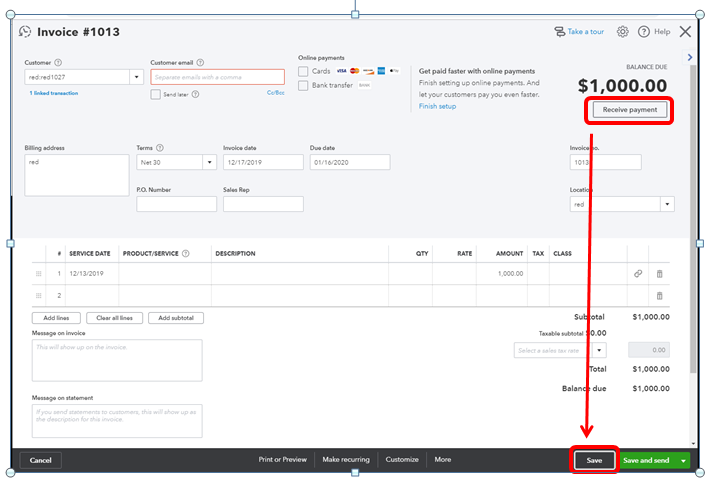
Task: Expand the side panel chevron arrow
Action: point(690,57)
